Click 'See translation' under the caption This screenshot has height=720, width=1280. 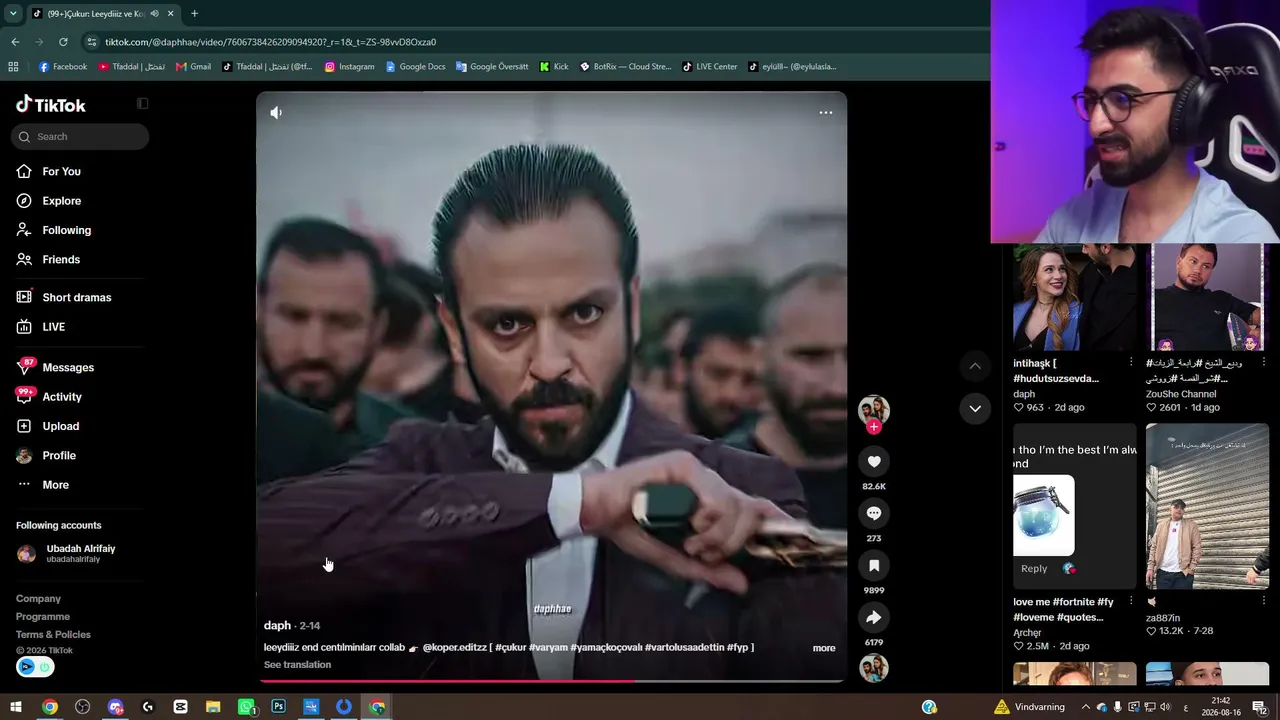point(297,665)
